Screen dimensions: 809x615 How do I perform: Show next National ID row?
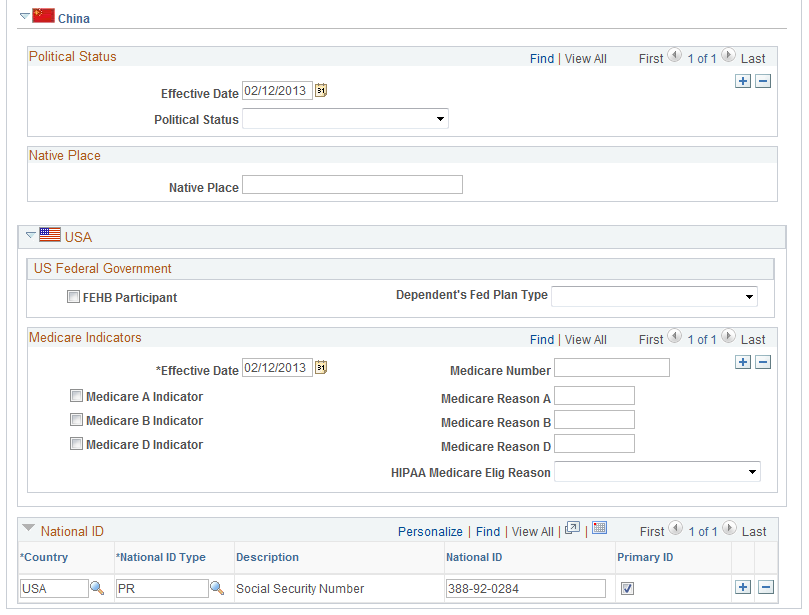coord(729,528)
